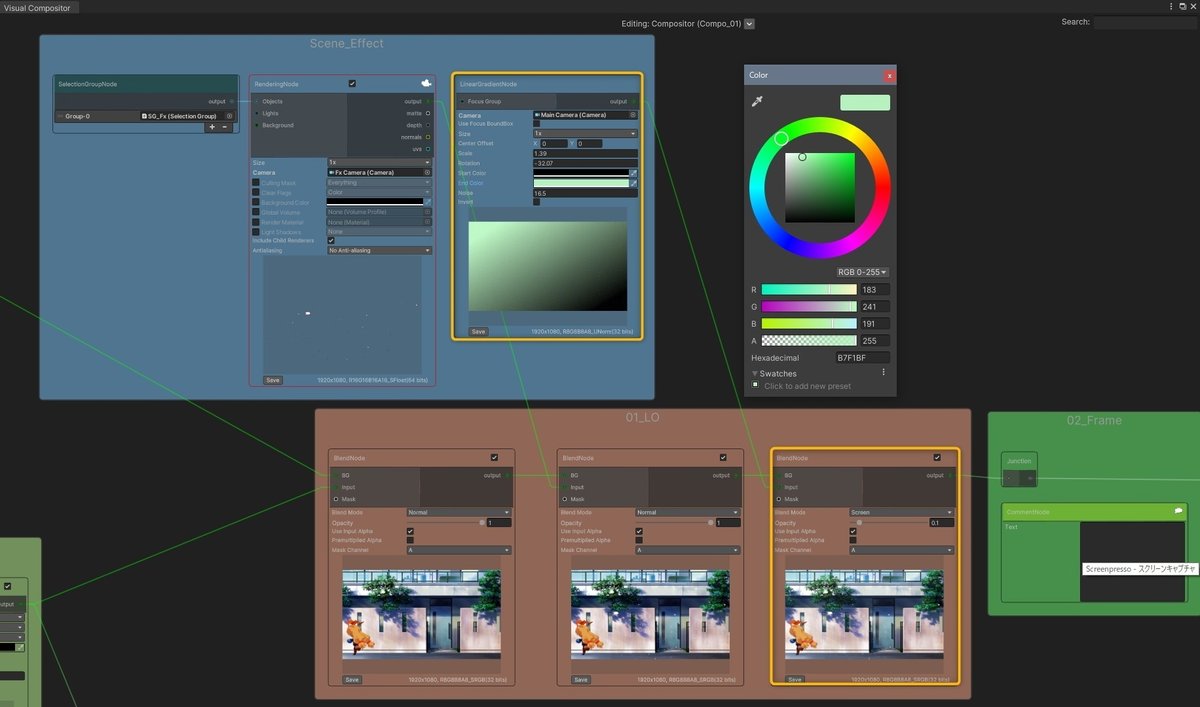Click the RenderingNode Lights input port
Image resolution: width=1200 pixels, height=707 pixels.
coord(256,113)
